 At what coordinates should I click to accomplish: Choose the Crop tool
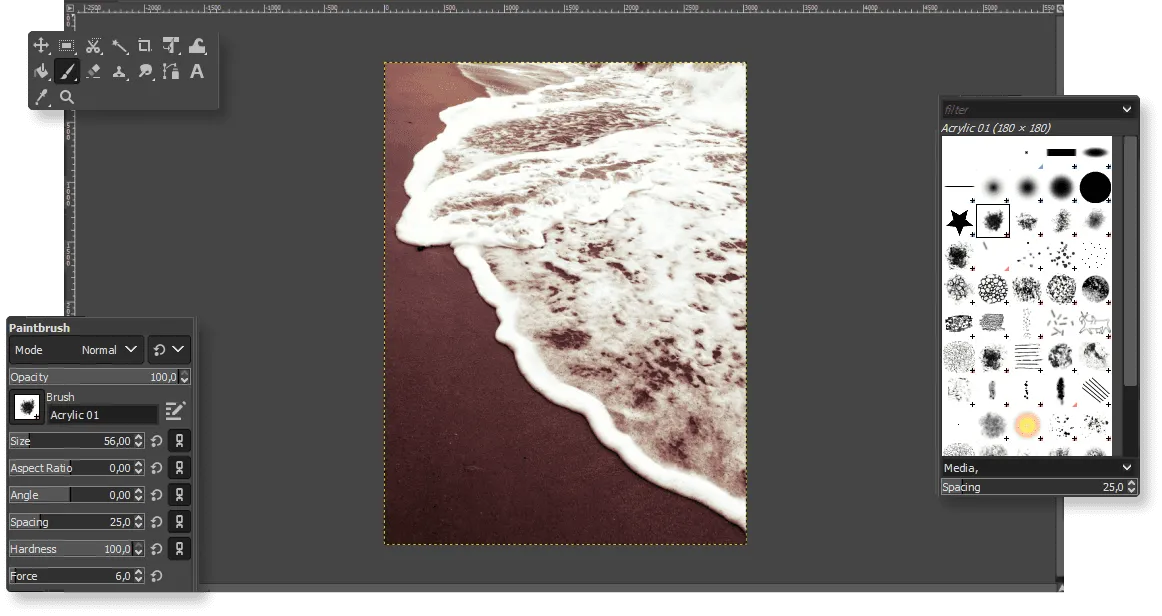(x=145, y=46)
